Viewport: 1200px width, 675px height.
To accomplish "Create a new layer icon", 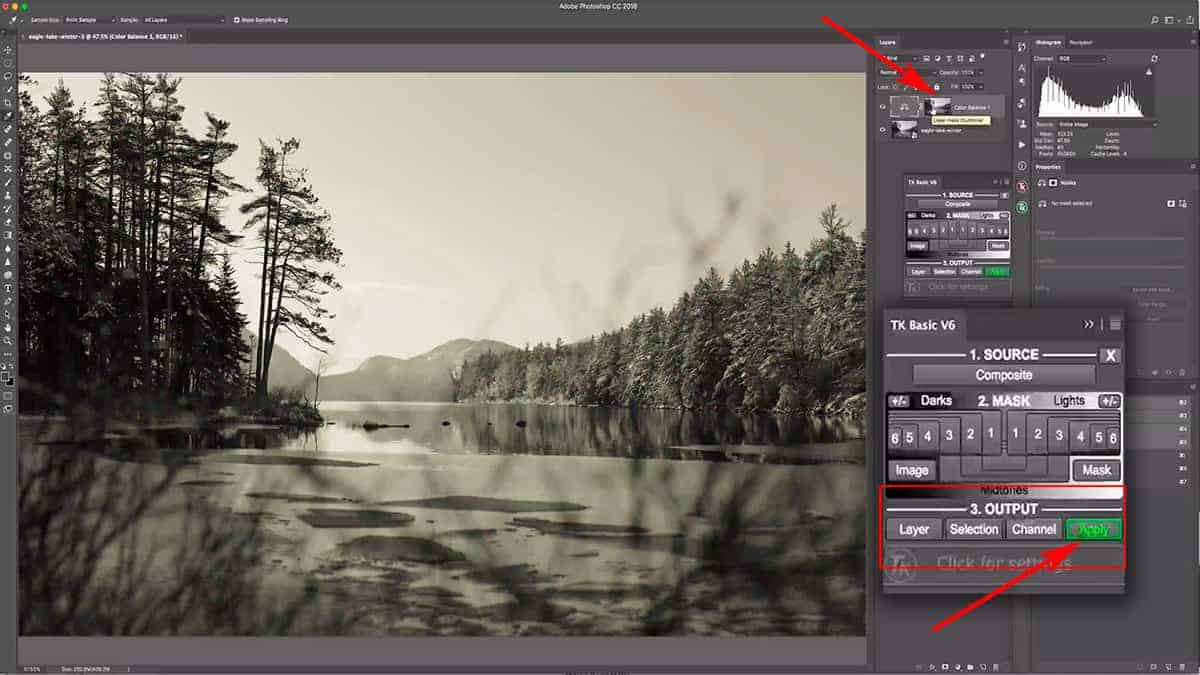I will click(983, 667).
